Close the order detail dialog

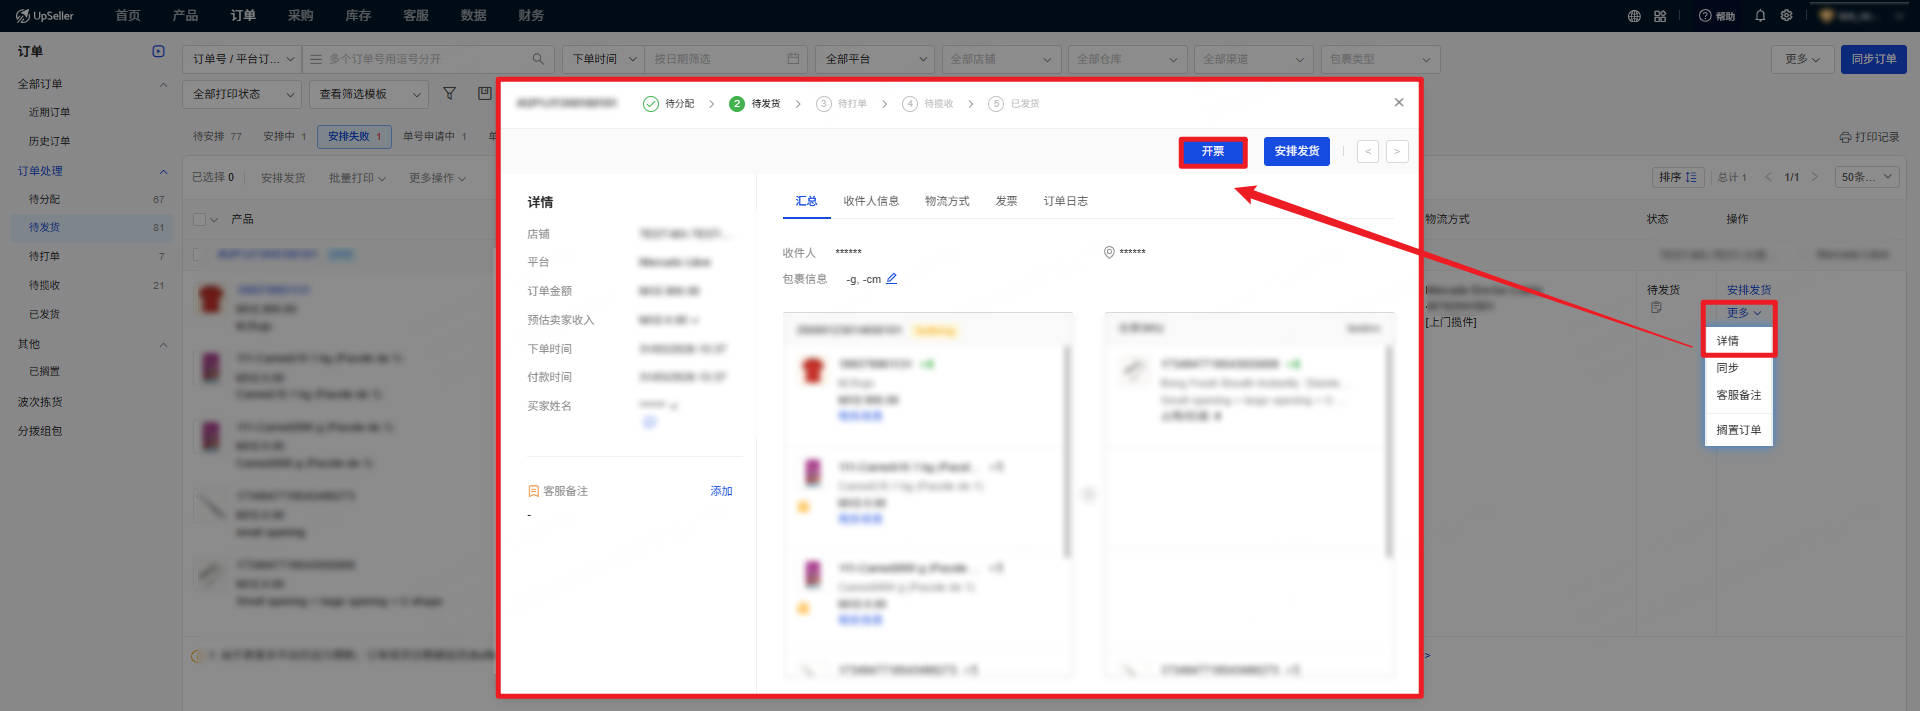[1399, 102]
